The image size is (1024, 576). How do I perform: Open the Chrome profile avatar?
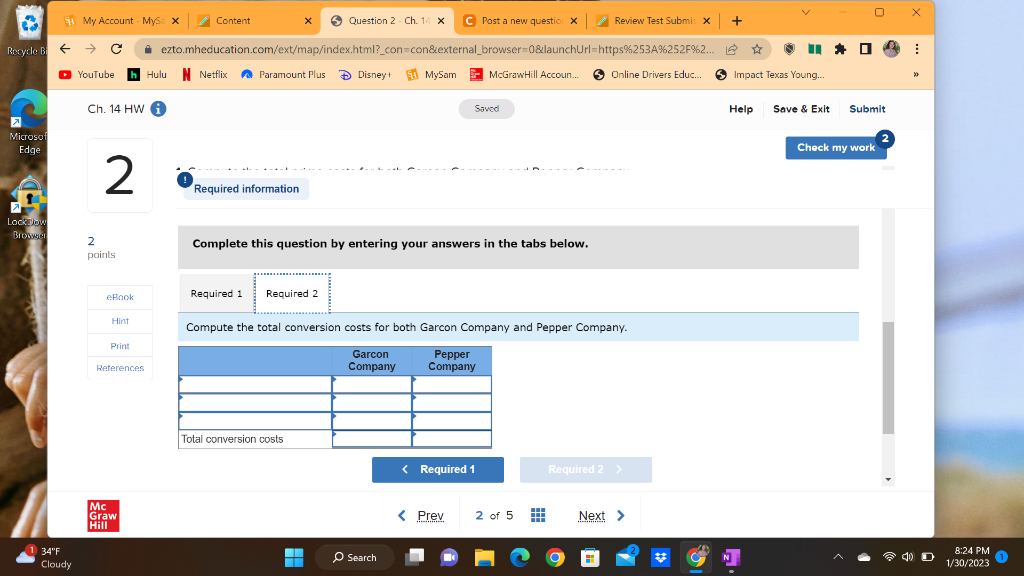click(891, 47)
